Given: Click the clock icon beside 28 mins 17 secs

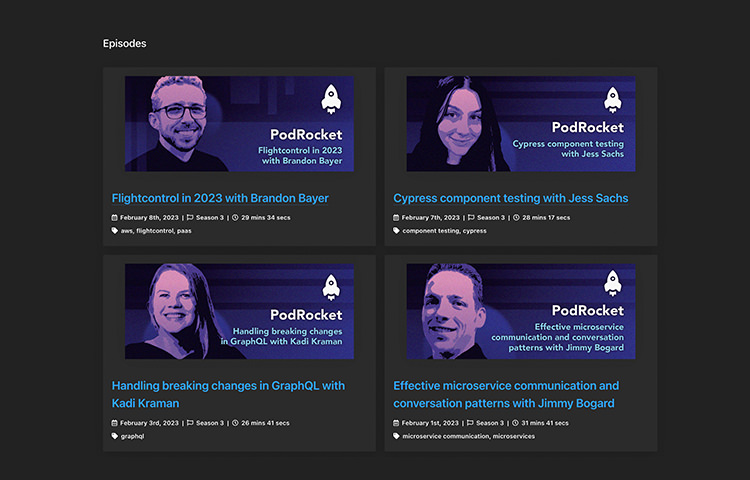Looking at the screenshot, I should (x=516, y=218).
